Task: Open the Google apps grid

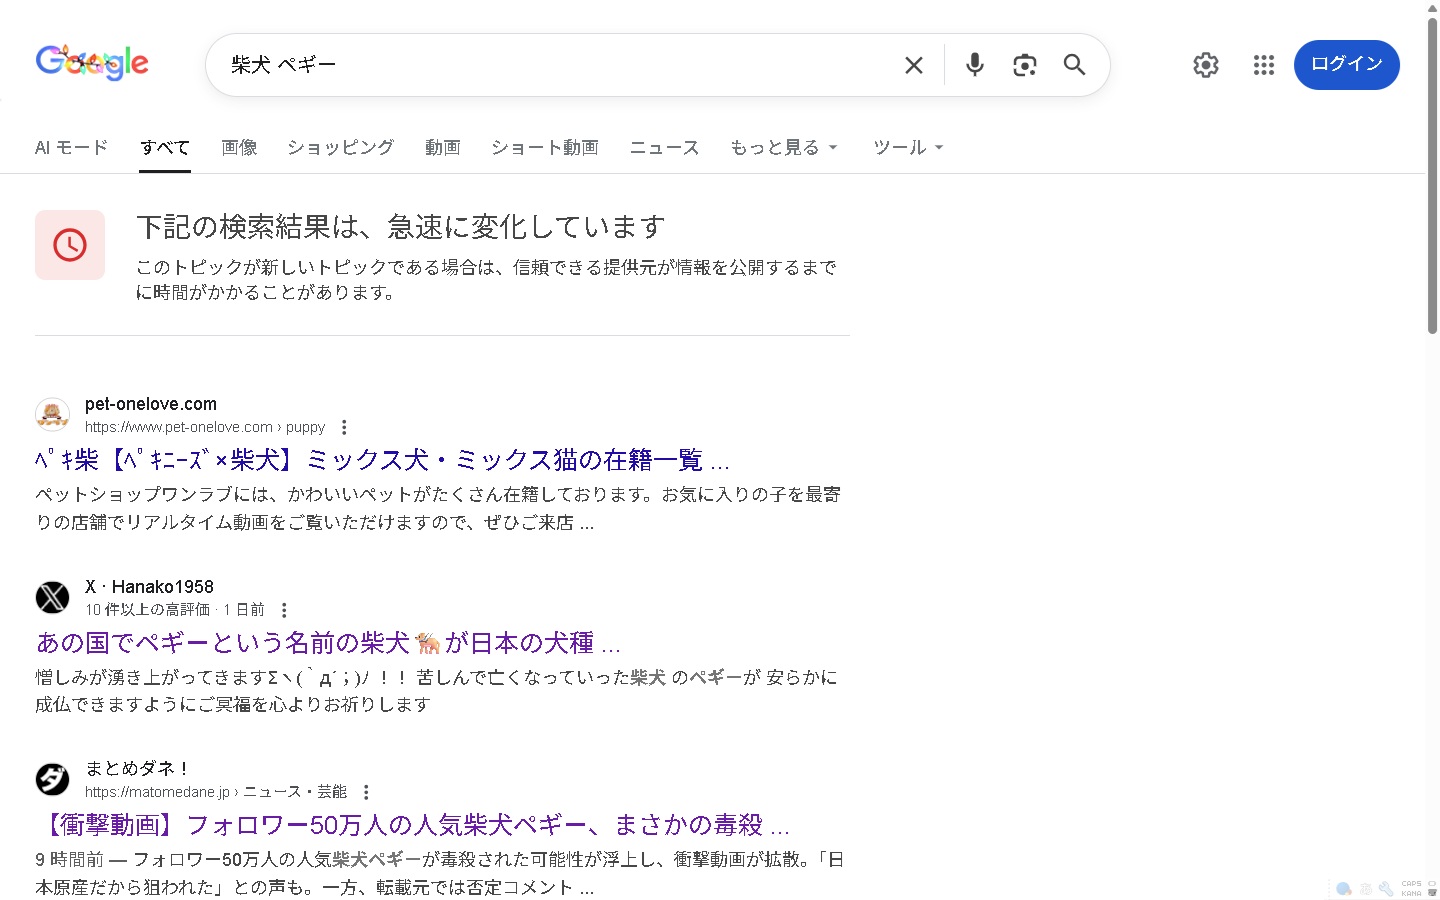Action: point(1263,65)
